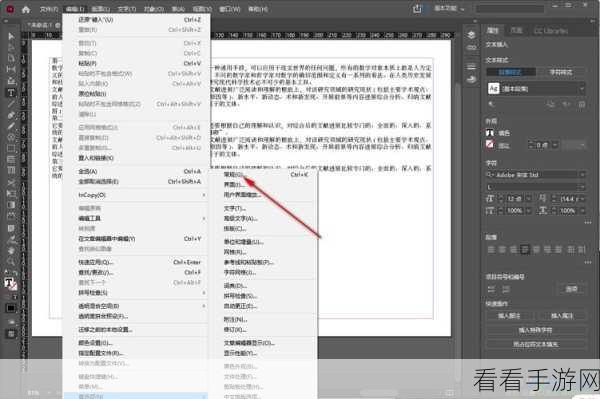
Task: Click the 插入尾注 quick action button
Action: (562, 316)
